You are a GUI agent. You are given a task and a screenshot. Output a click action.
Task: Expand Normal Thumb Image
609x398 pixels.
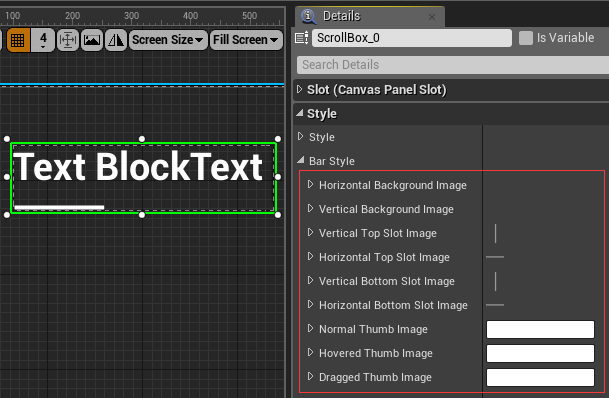coord(310,328)
